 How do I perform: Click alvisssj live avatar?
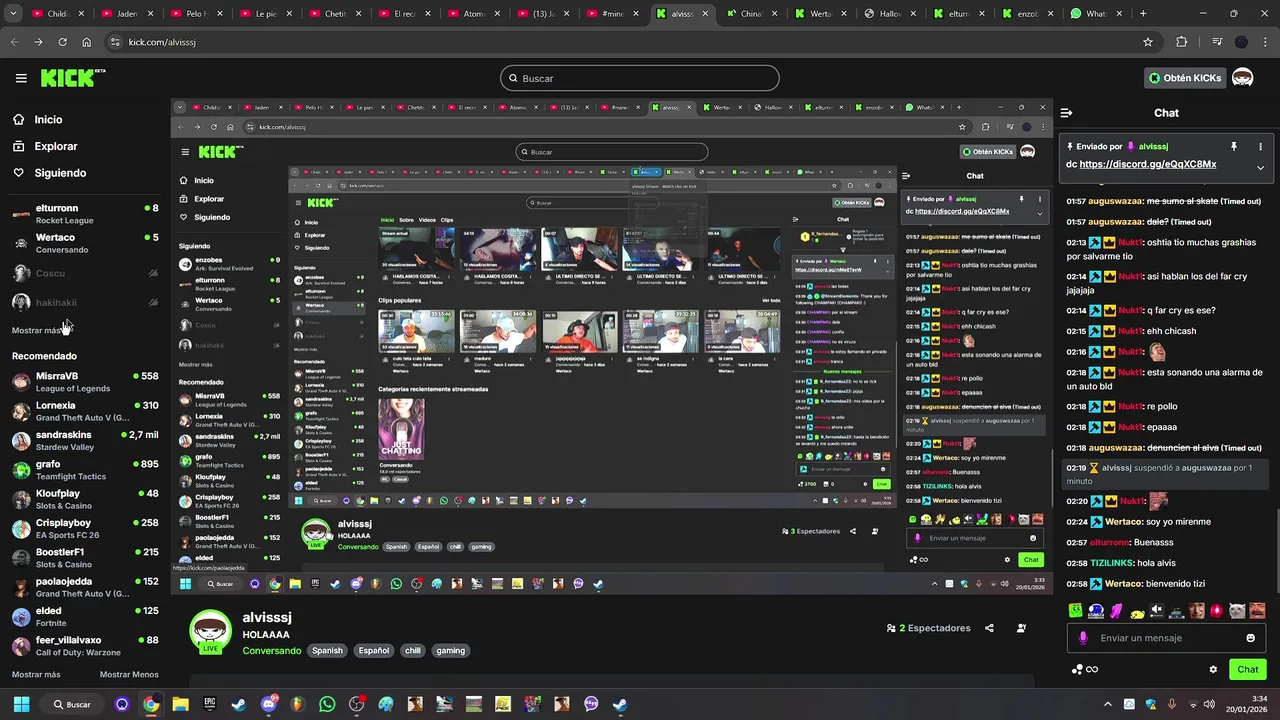pos(210,632)
